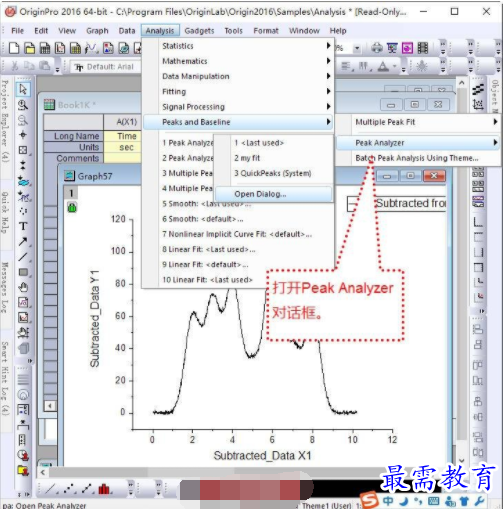This screenshot has width=504, height=509.
Task: Select the Rectangle drawing tool
Action: coord(23,272)
